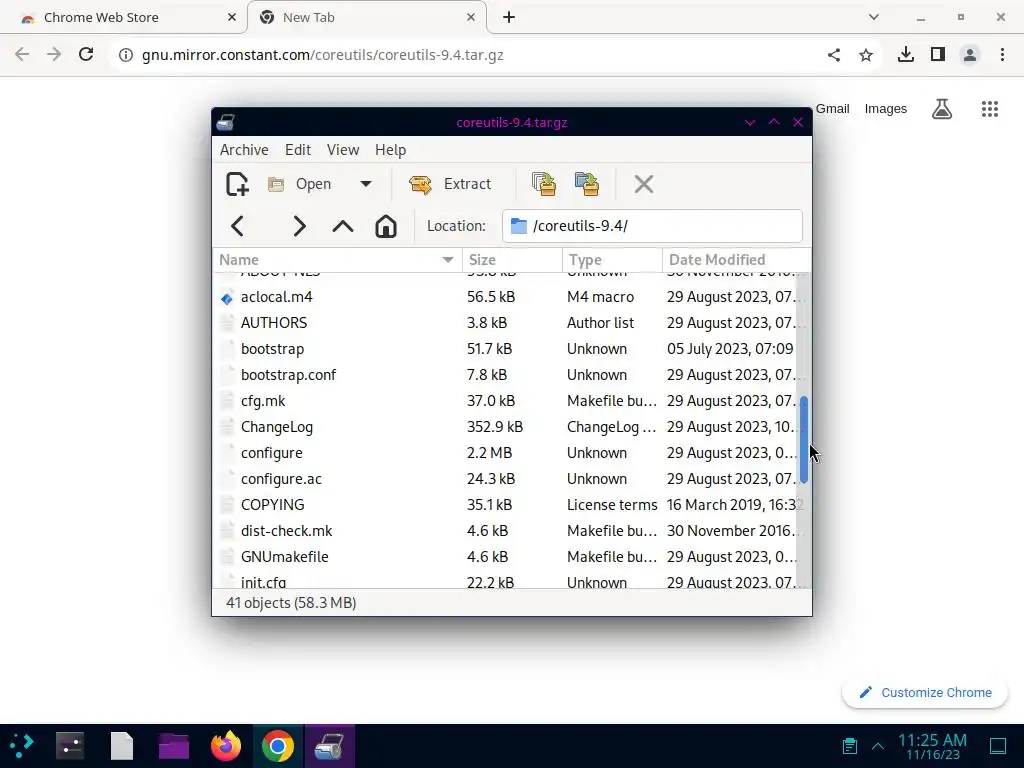Sort file list by Name column
The height and width of the screenshot is (768, 1024).
click(x=337, y=260)
